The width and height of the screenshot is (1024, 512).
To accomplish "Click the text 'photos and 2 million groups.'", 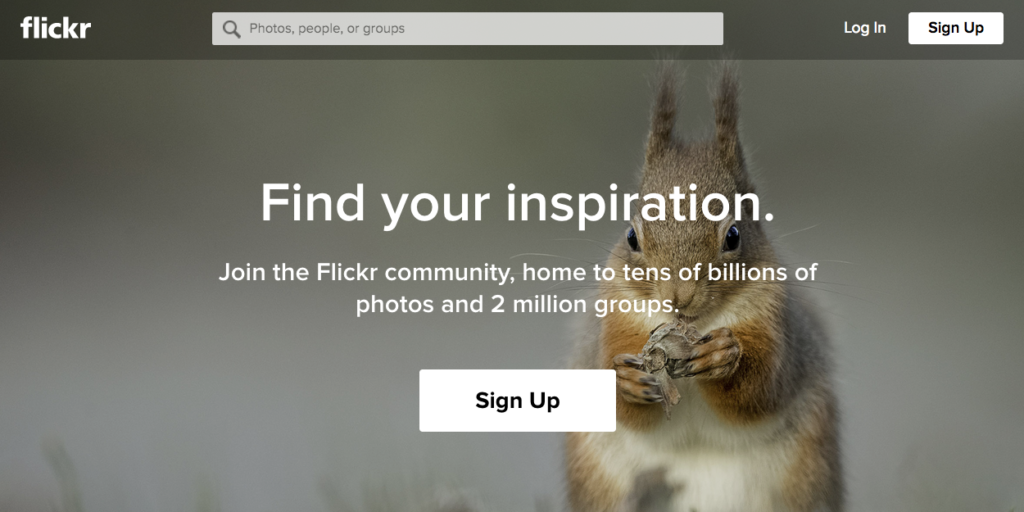I will click(518, 304).
